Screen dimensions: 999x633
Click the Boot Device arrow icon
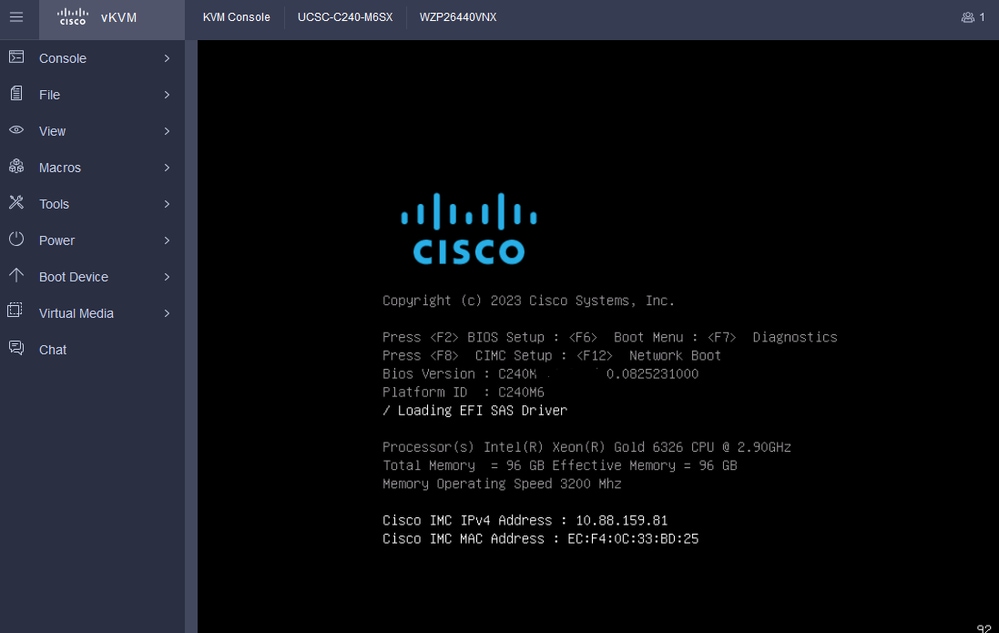tap(17, 276)
